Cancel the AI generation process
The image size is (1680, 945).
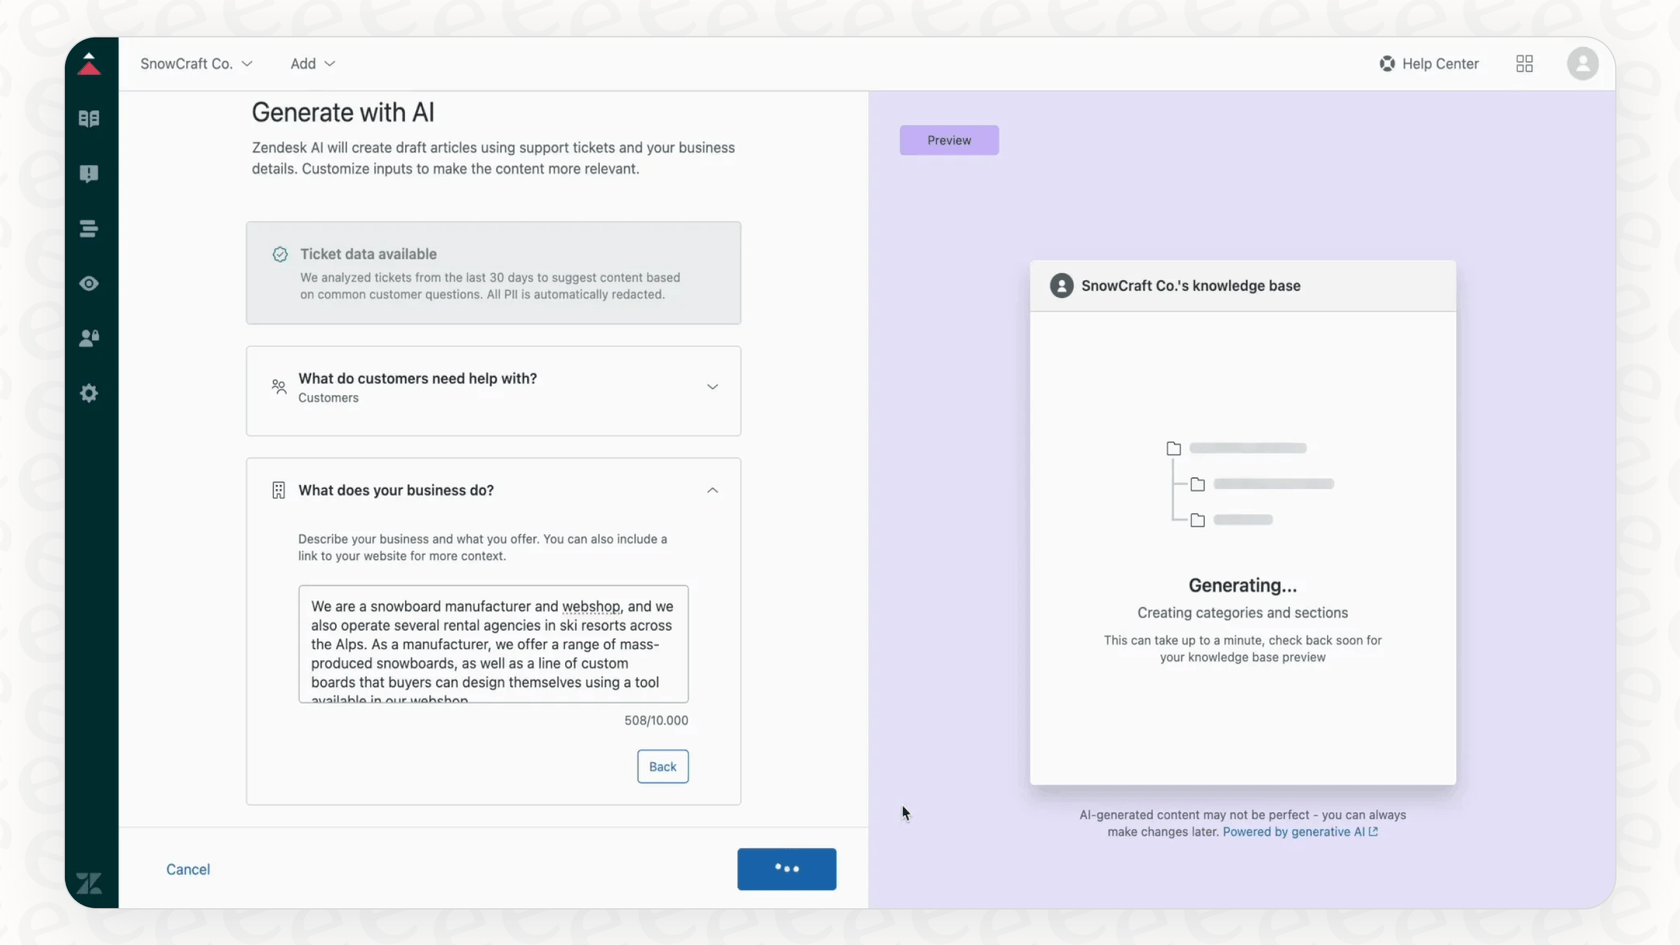click(x=188, y=869)
